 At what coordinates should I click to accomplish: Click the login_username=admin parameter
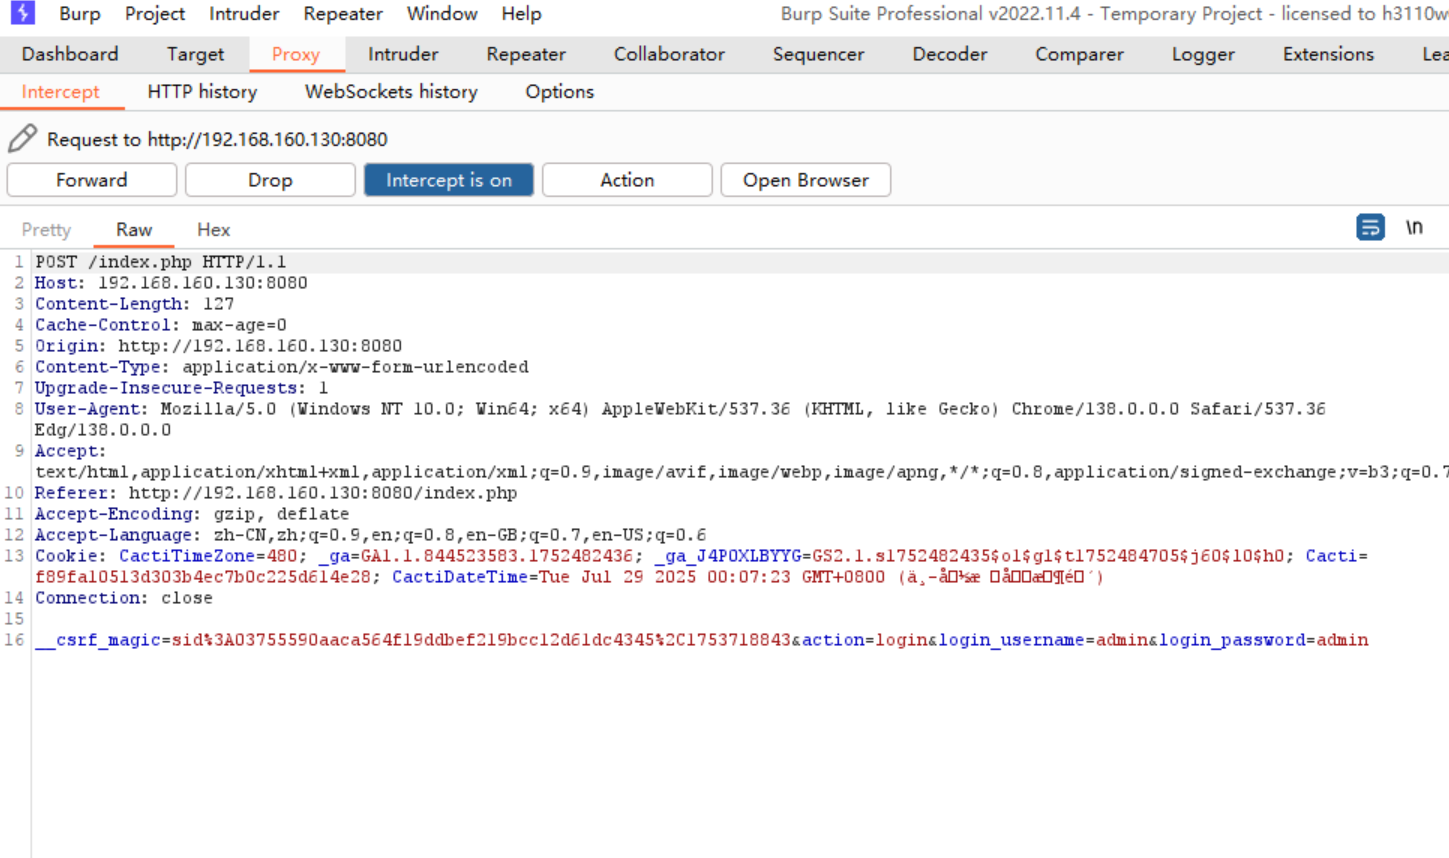click(1043, 640)
